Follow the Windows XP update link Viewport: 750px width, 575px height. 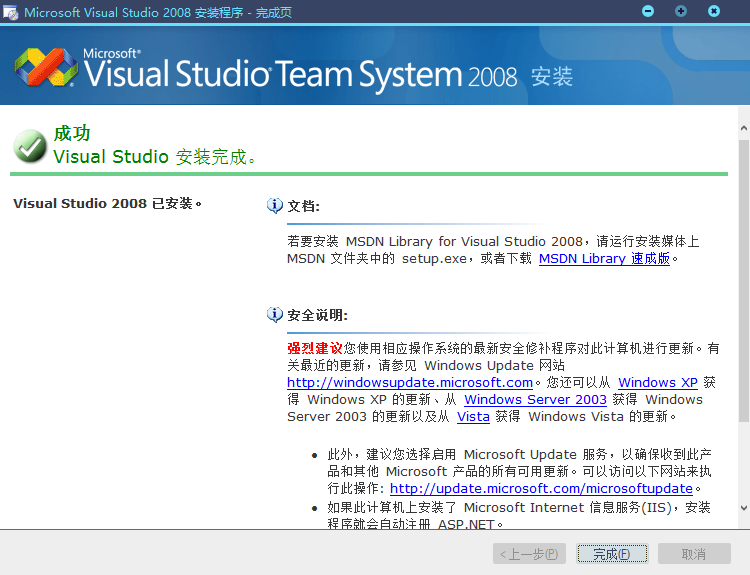point(657,382)
